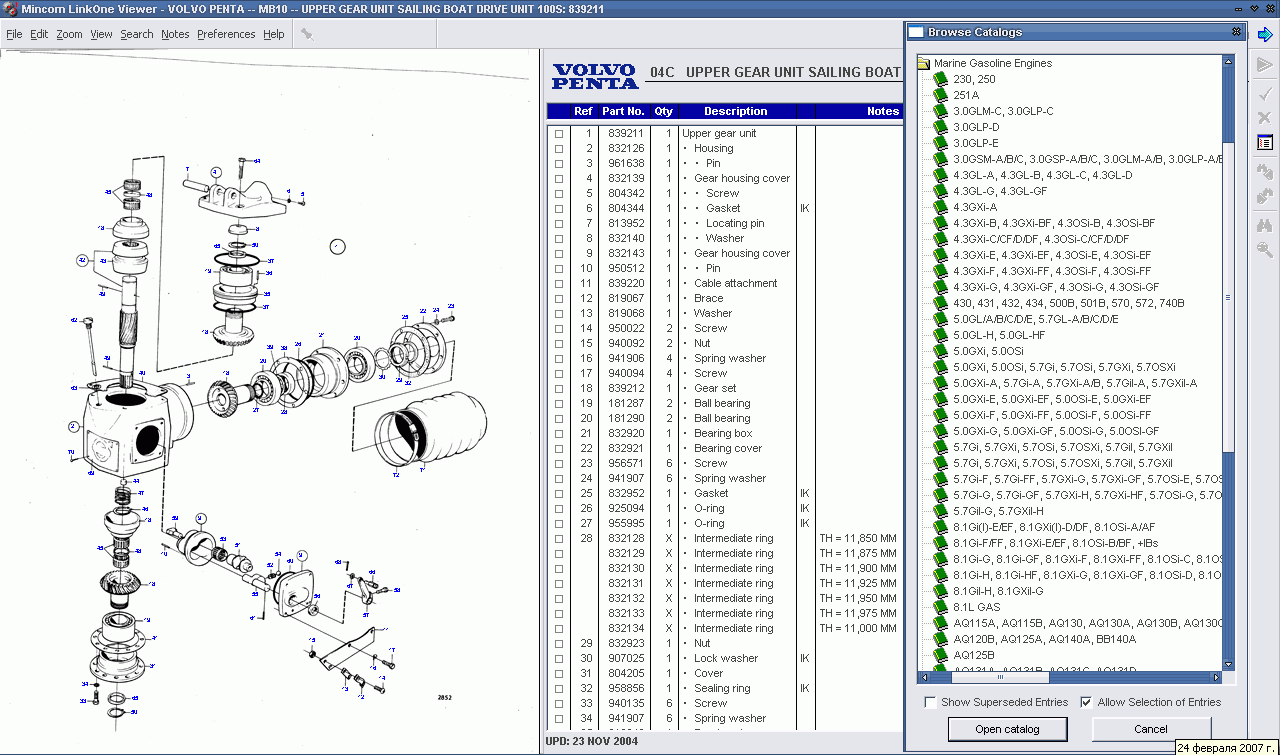Tick the checkbox for Ref 2 Housing

tap(559, 148)
